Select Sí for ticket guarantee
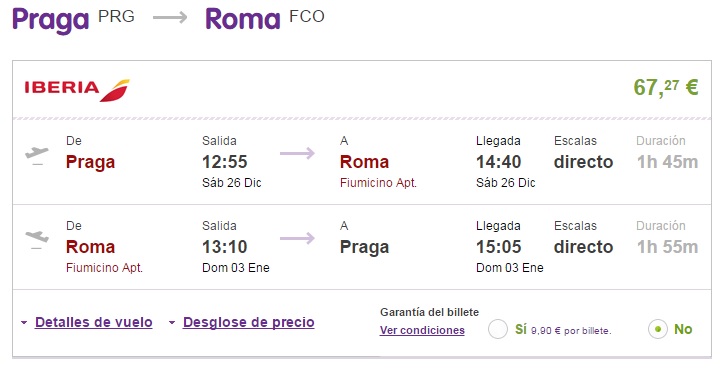Viewport: 724px width, 372px height. [x=498, y=329]
